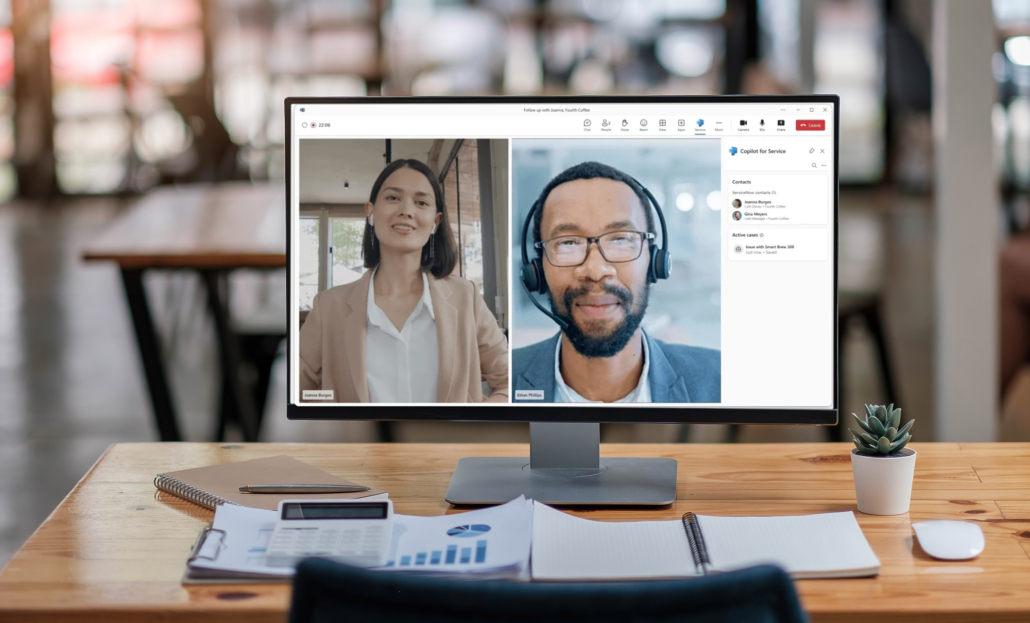
Task: Open the View layout options
Action: [663, 122]
